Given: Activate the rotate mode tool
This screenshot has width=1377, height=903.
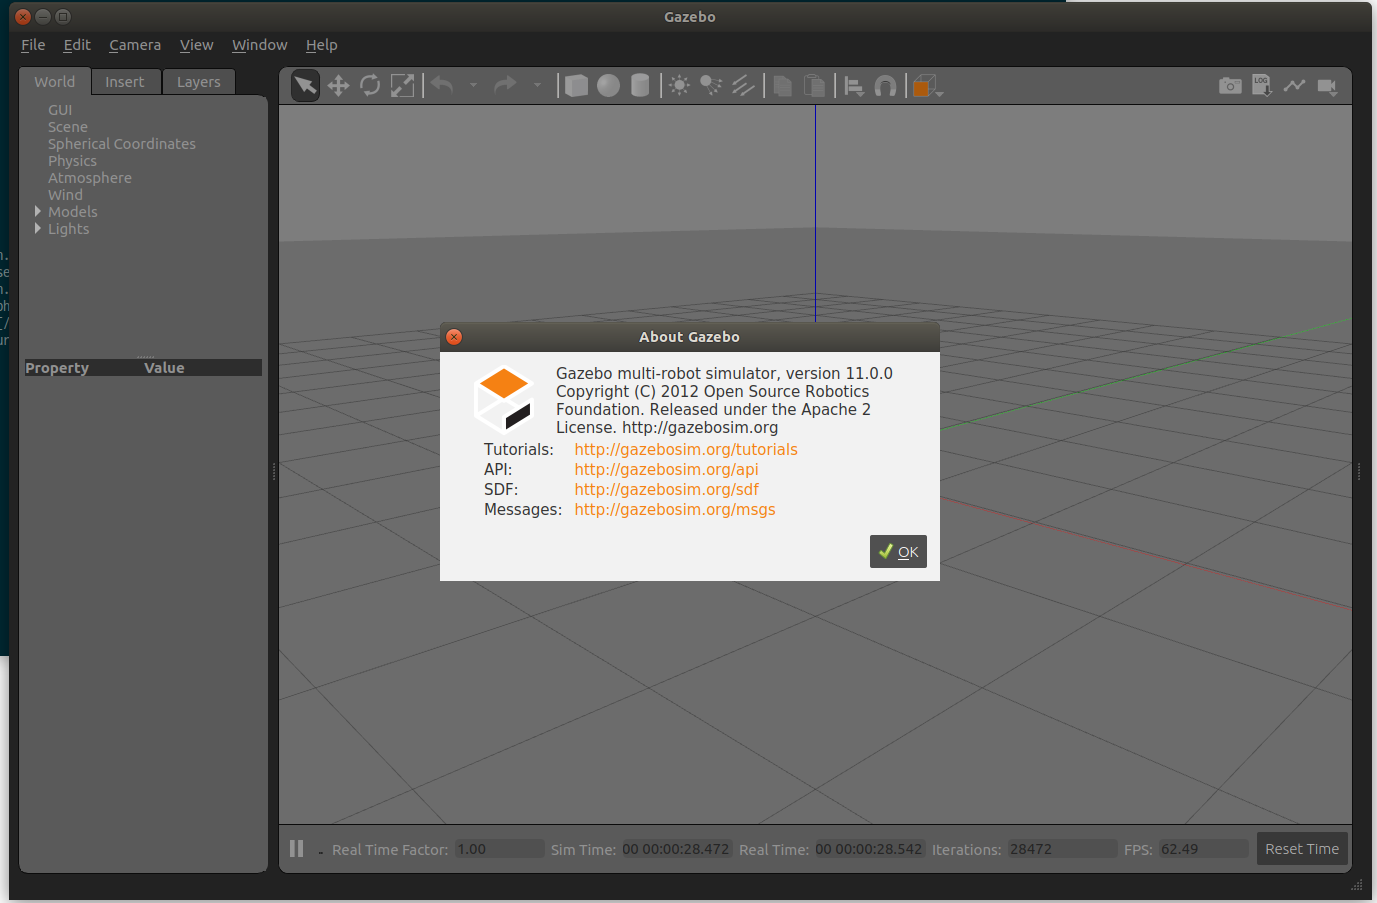Looking at the screenshot, I should pos(370,86).
